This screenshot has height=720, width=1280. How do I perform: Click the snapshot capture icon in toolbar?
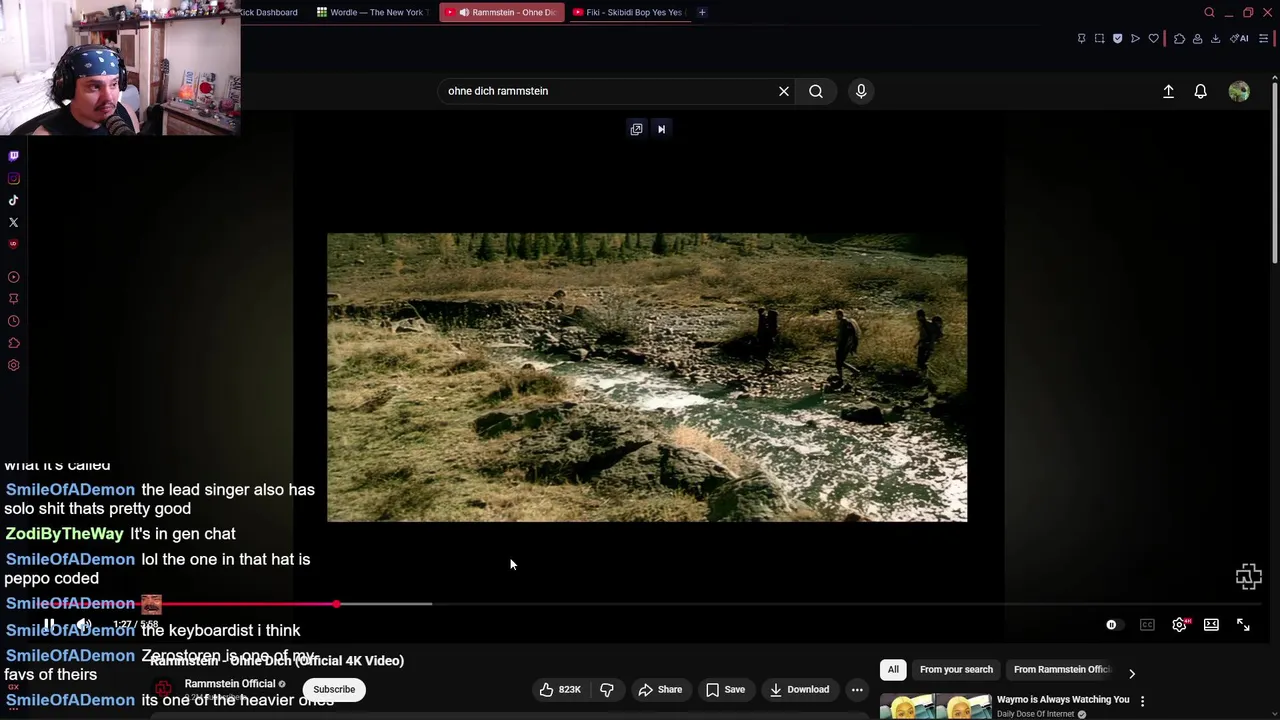click(x=1099, y=38)
